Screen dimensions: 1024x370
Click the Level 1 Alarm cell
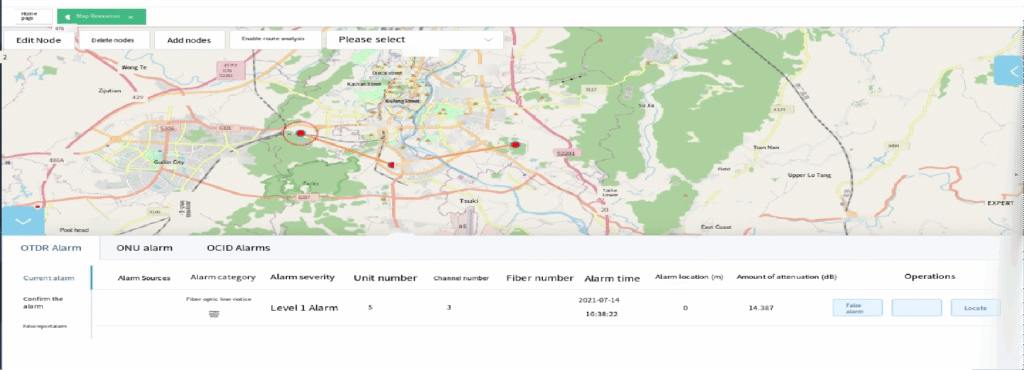304,307
